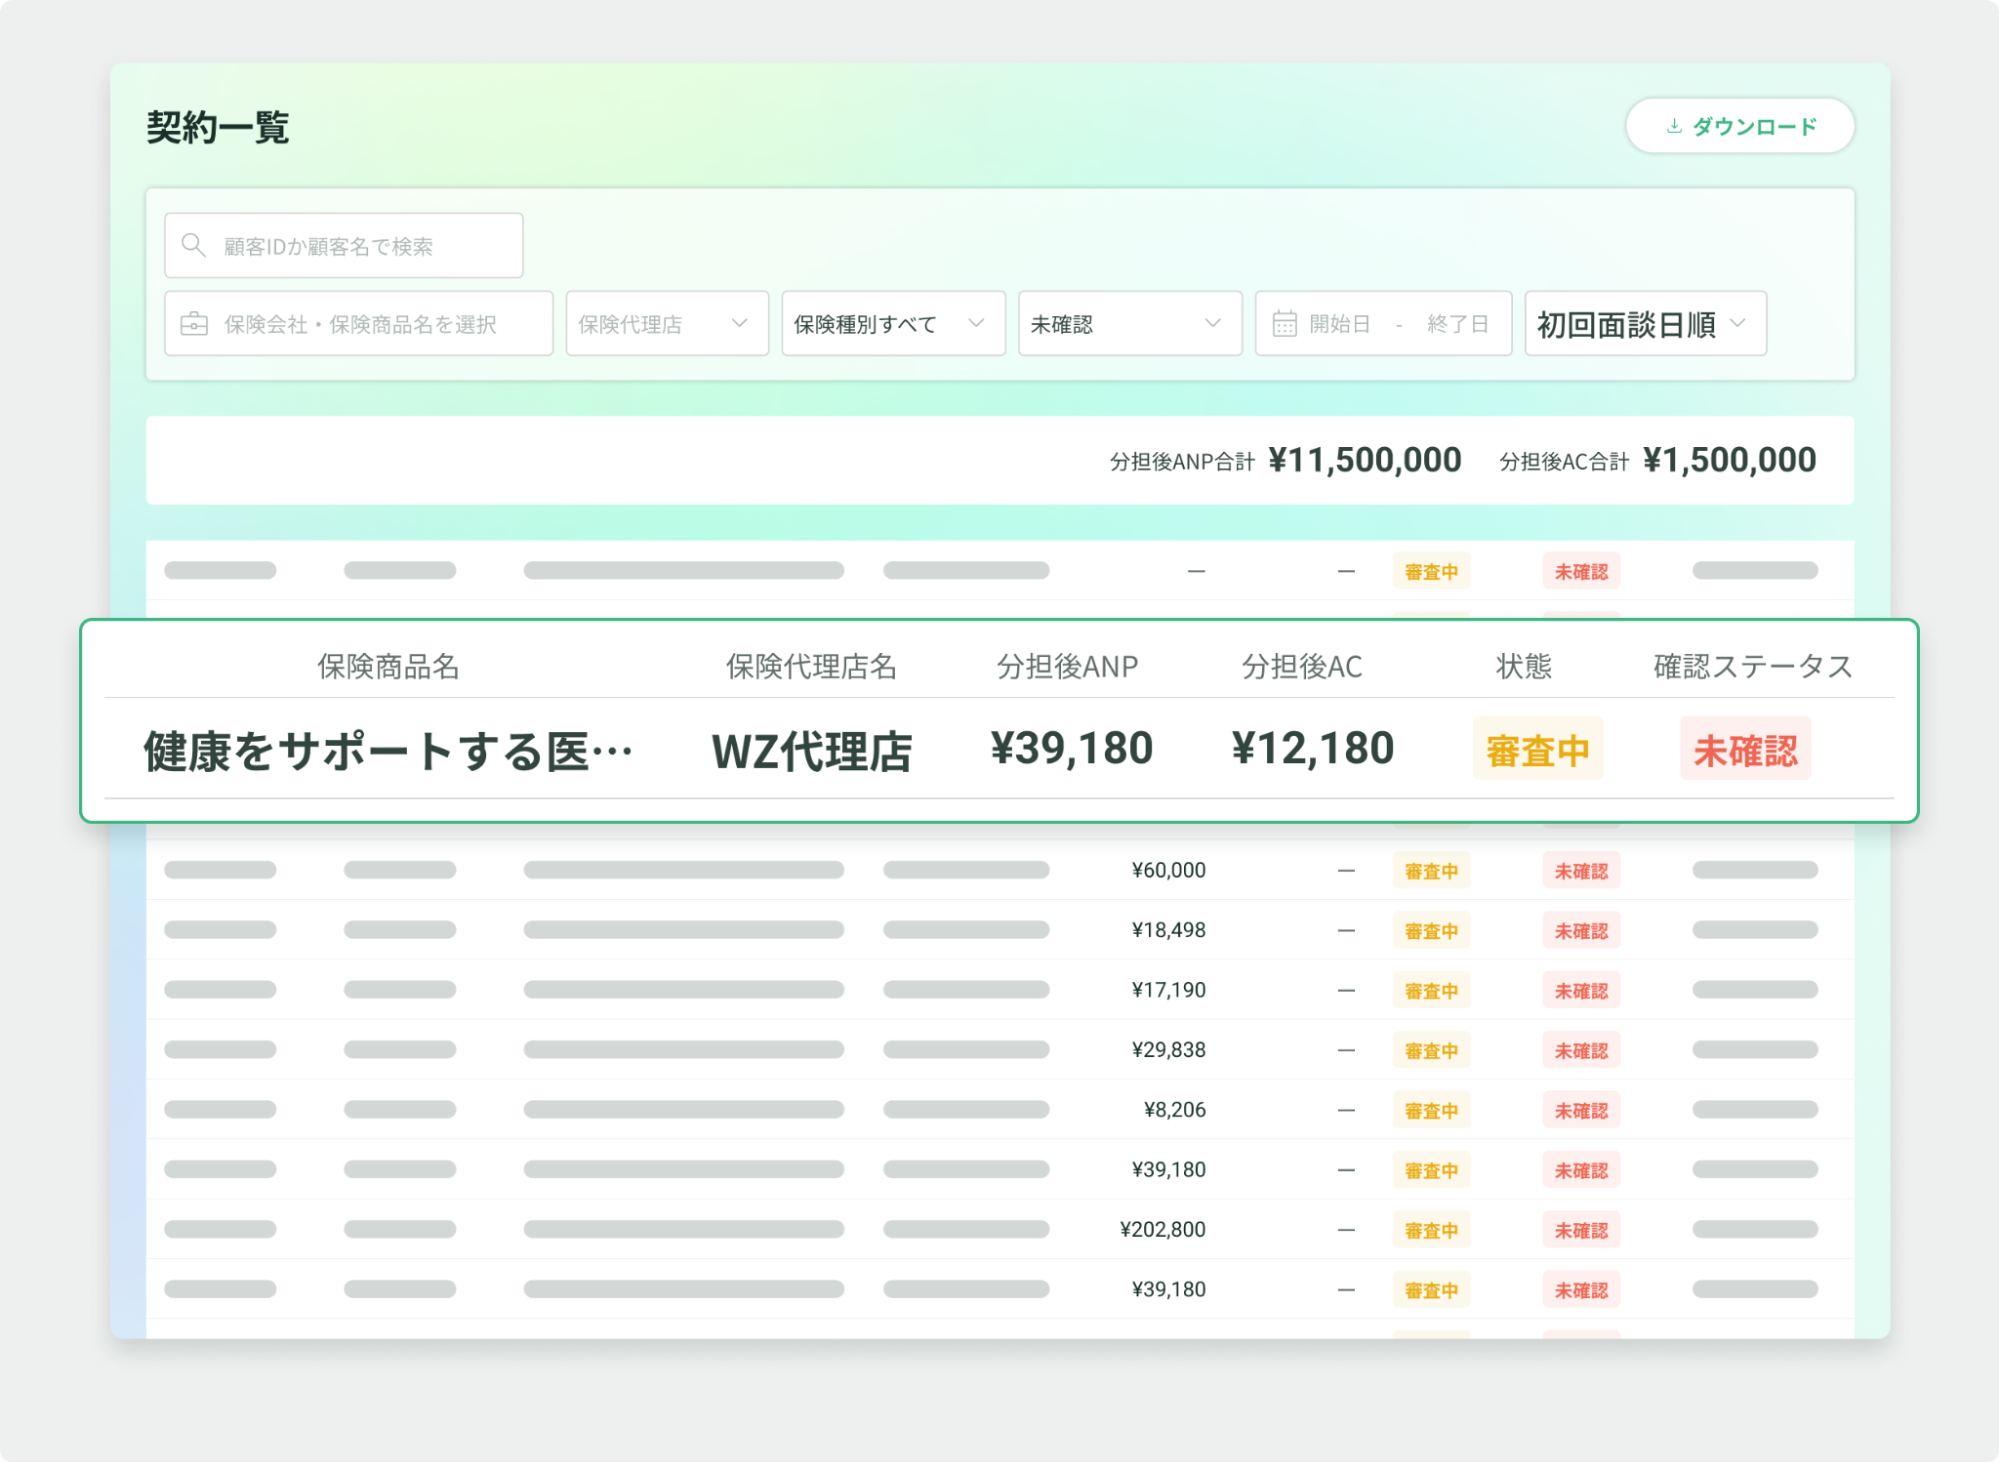Click the 分担後ANP column header
The image size is (1999, 1463).
pos(1067,666)
